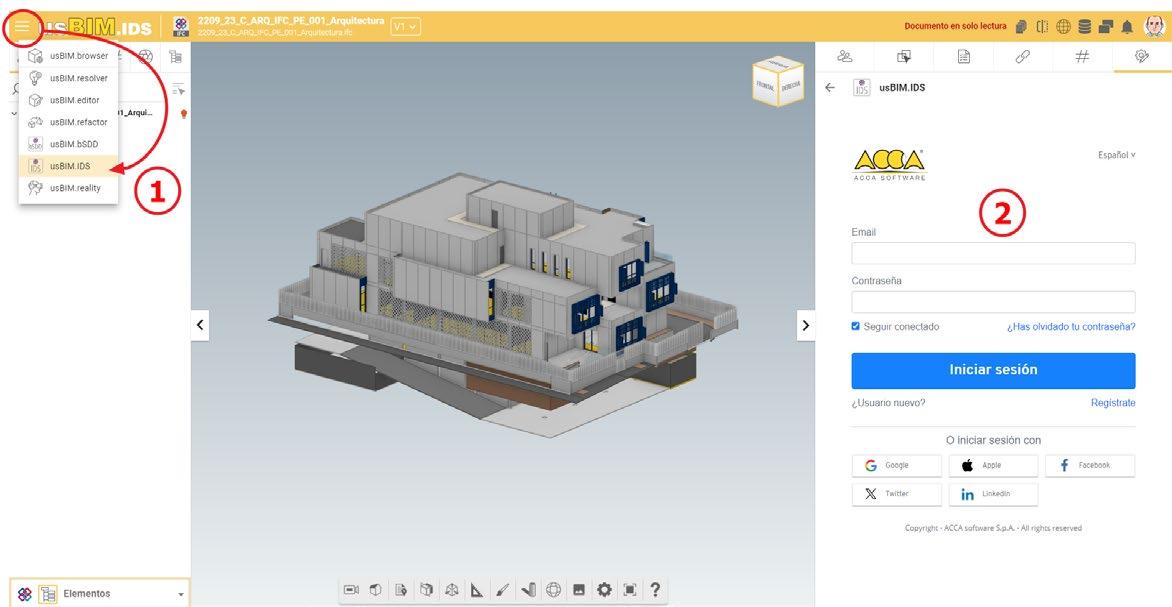Click the globe georeference icon in toolbar
The height and width of the screenshot is (607, 1172).
553,590
